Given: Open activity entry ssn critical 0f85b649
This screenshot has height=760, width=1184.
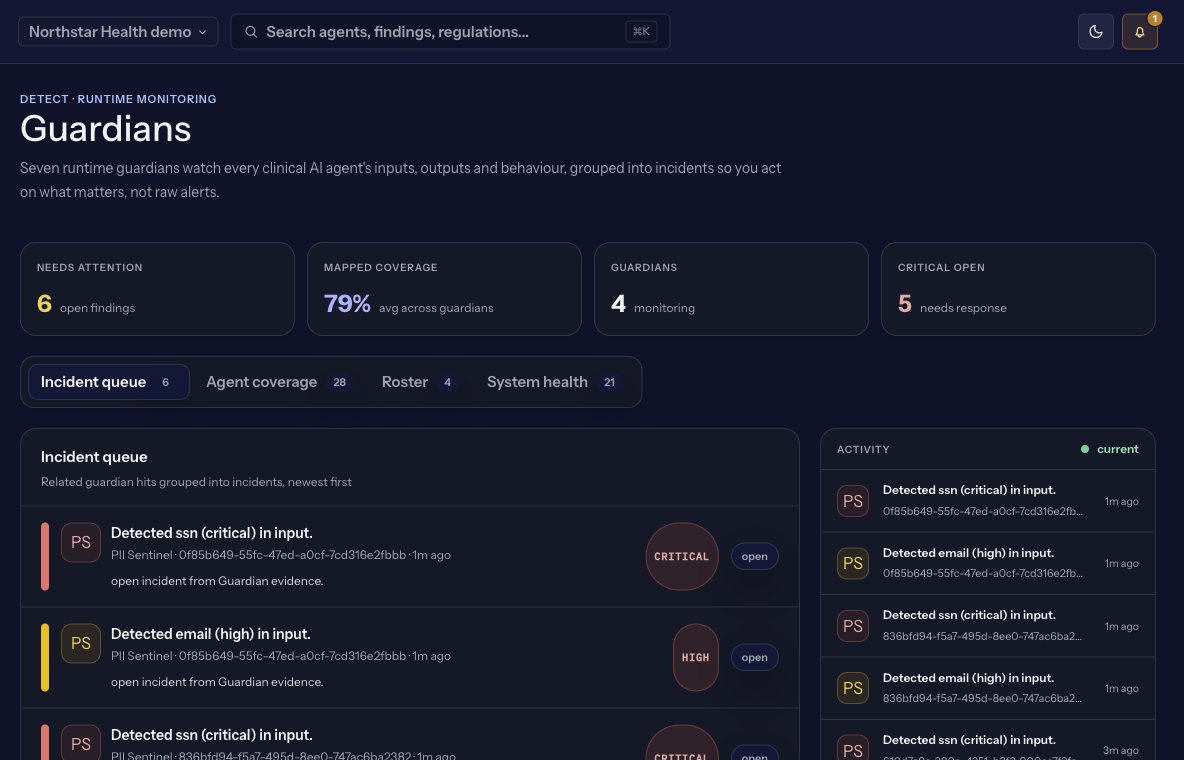Looking at the screenshot, I should 988,501.
